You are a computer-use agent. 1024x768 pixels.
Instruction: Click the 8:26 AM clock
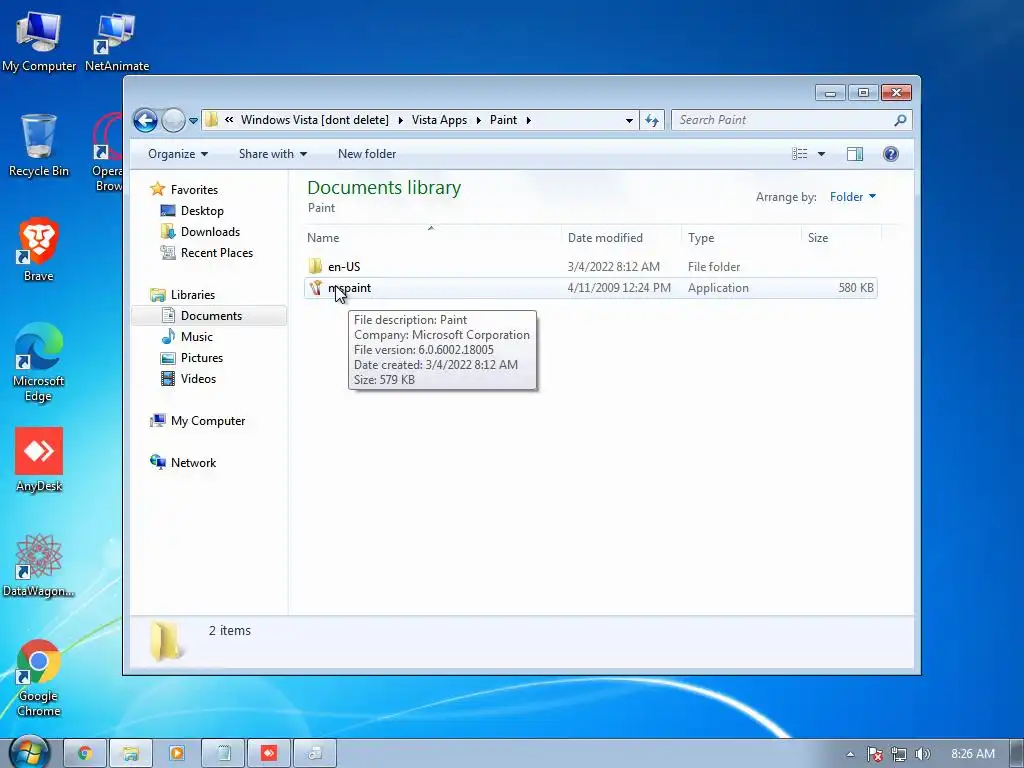[972, 754]
